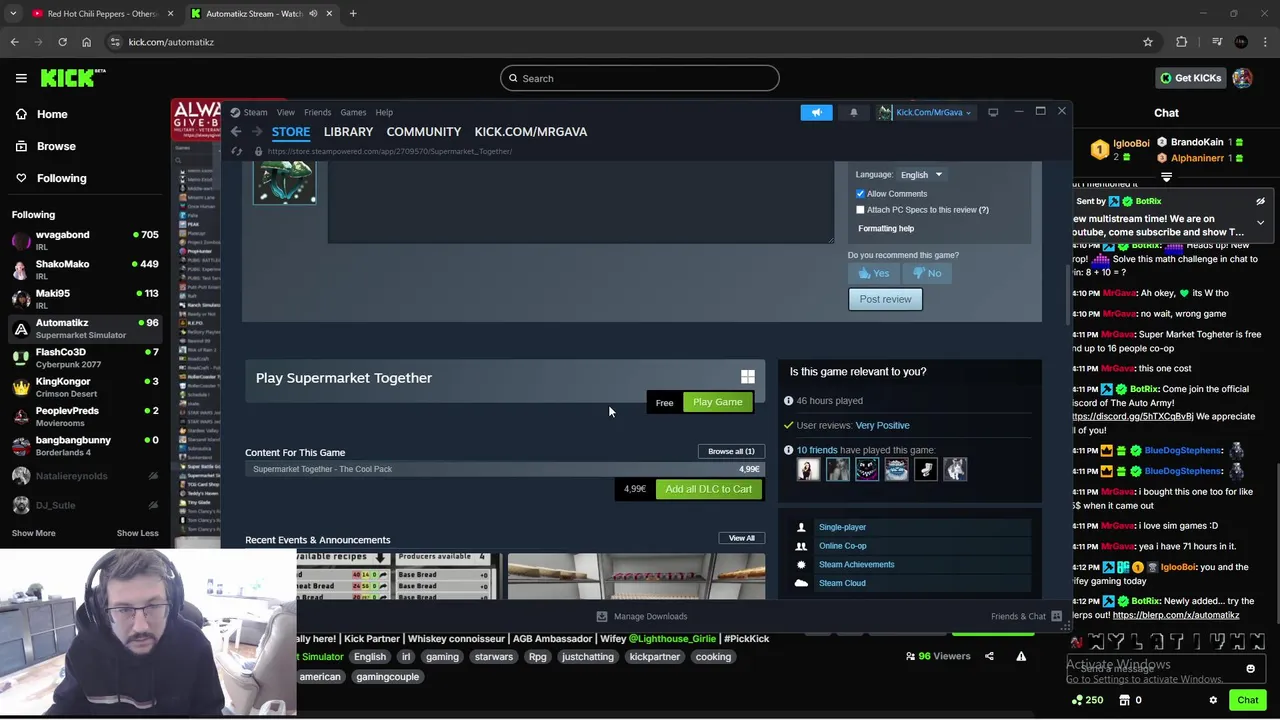Open the channel points shop icon
This screenshot has width=1280, height=720.
pos(1125,700)
